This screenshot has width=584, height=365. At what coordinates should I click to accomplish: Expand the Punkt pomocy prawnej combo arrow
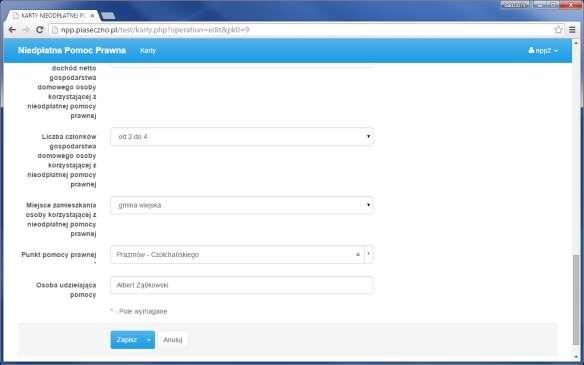(369, 254)
